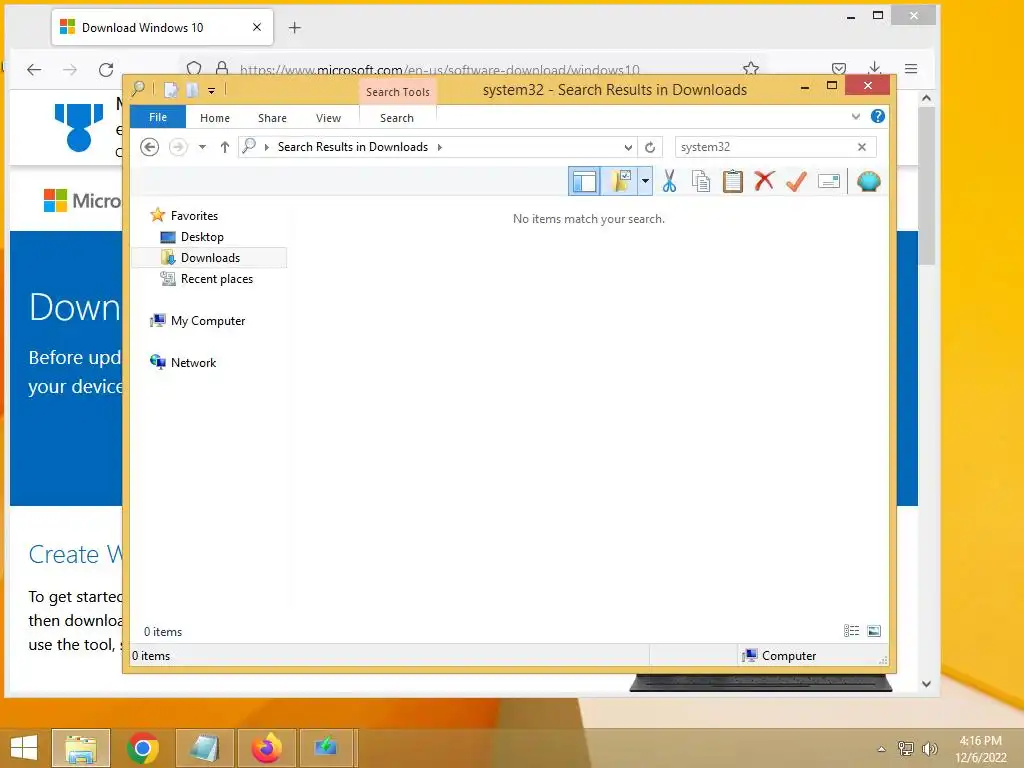
Task: Show hidden system tray icons
Action: [882, 749]
